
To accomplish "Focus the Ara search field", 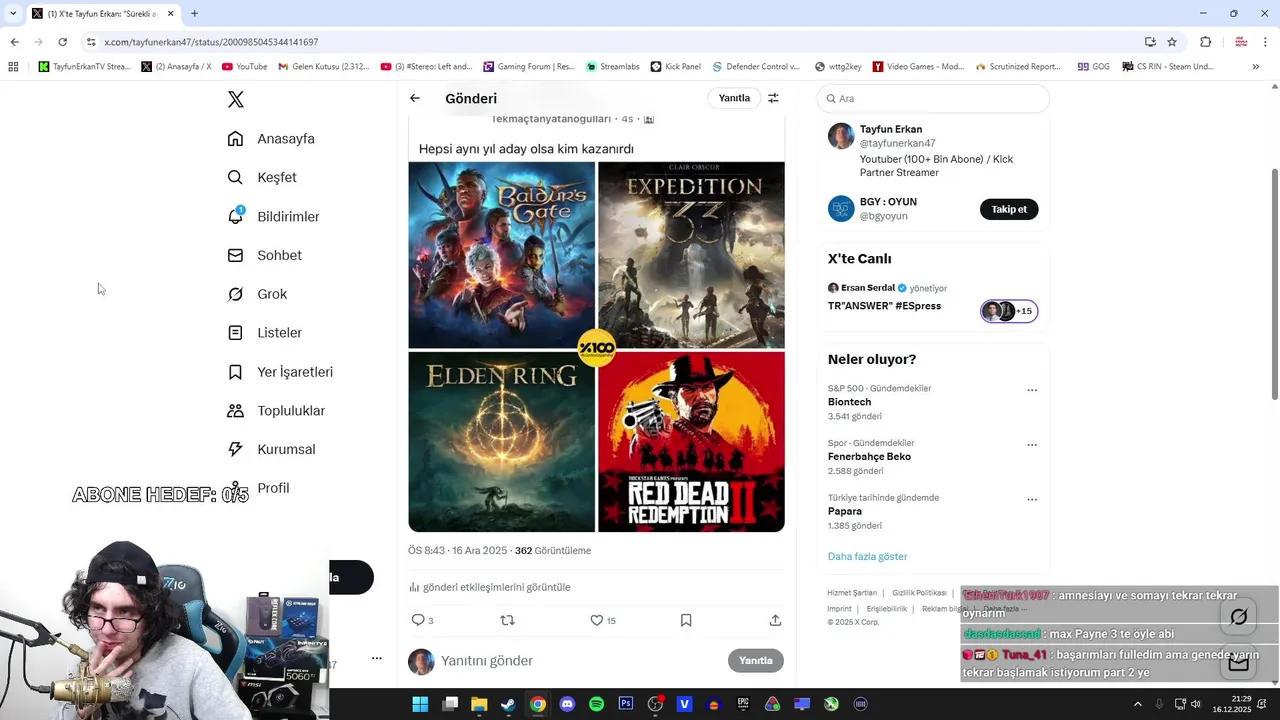I will coord(933,98).
